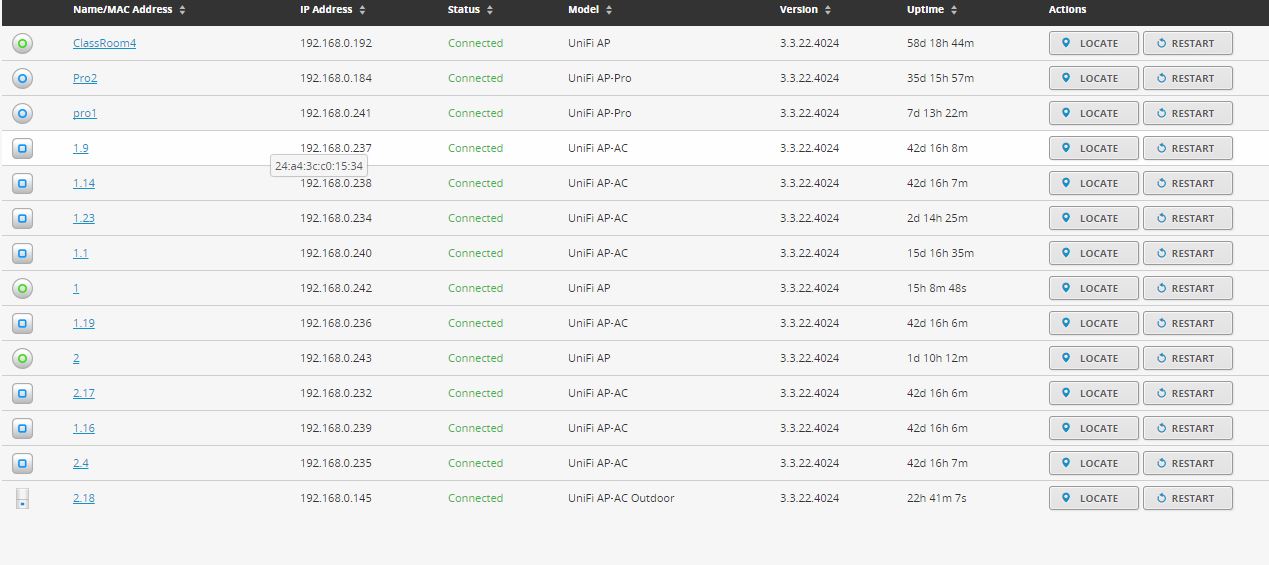Image resolution: width=1269 pixels, height=565 pixels.
Task: Click uptime value 7d 13h 22m
Action: tap(938, 114)
